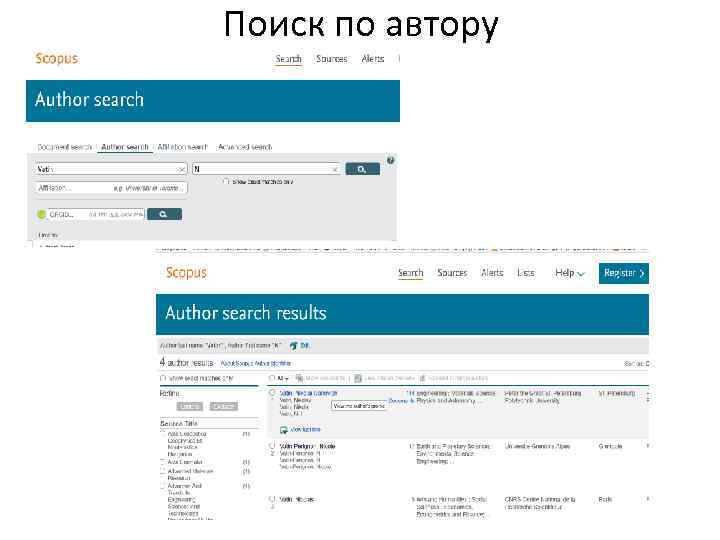This screenshot has height=540, width=720.
Task: Click the View last title icon
Action: (284, 430)
